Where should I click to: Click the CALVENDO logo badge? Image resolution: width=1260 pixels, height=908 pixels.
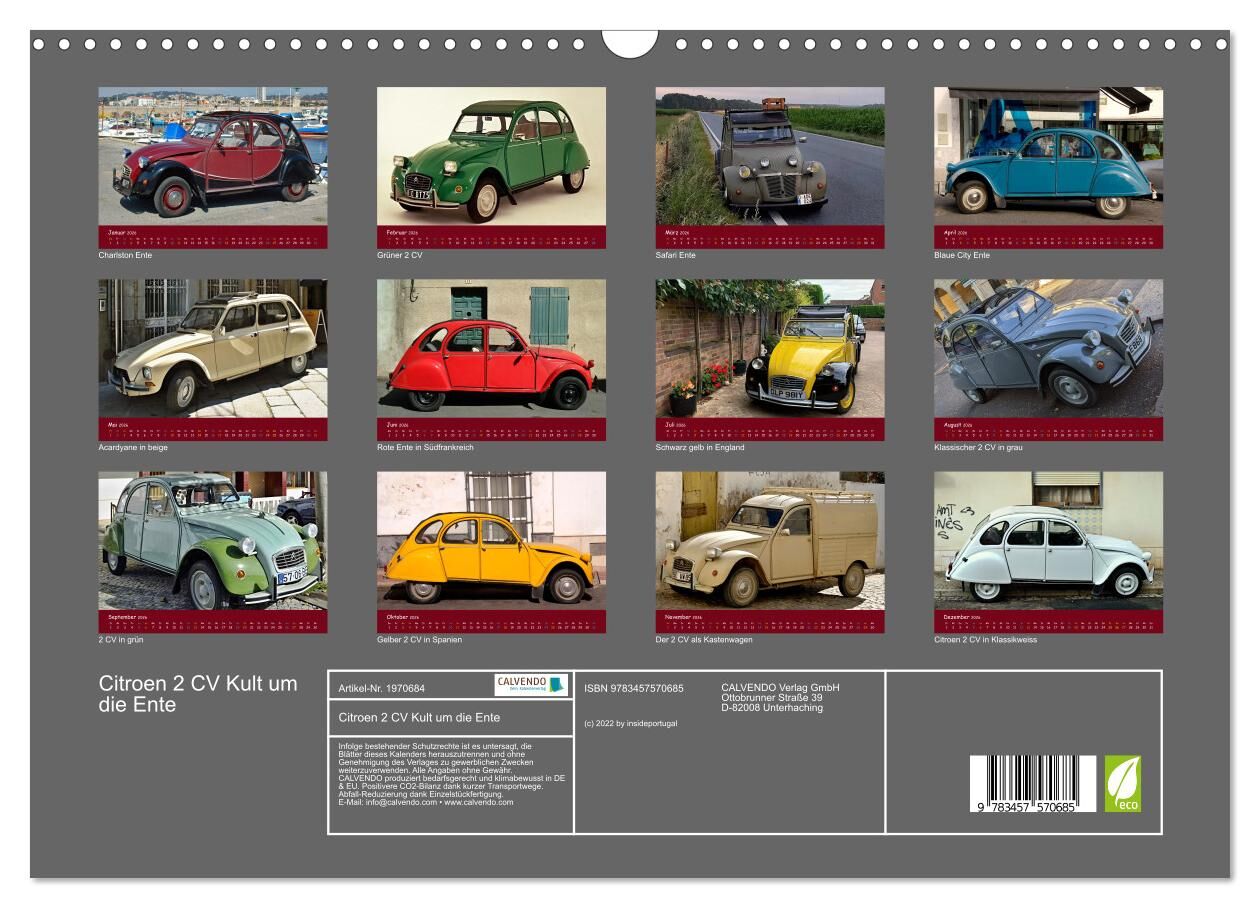(530, 685)
